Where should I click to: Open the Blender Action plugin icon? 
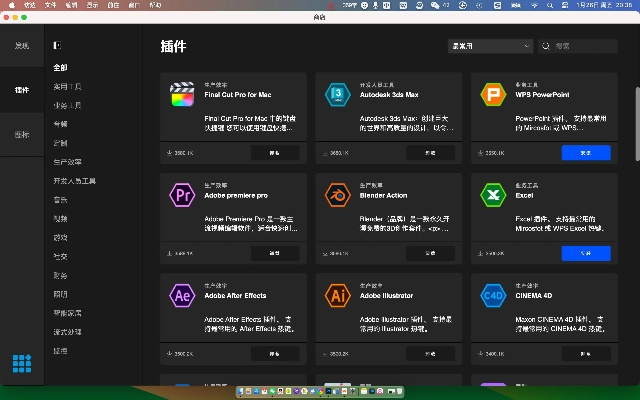click(337, 195)
